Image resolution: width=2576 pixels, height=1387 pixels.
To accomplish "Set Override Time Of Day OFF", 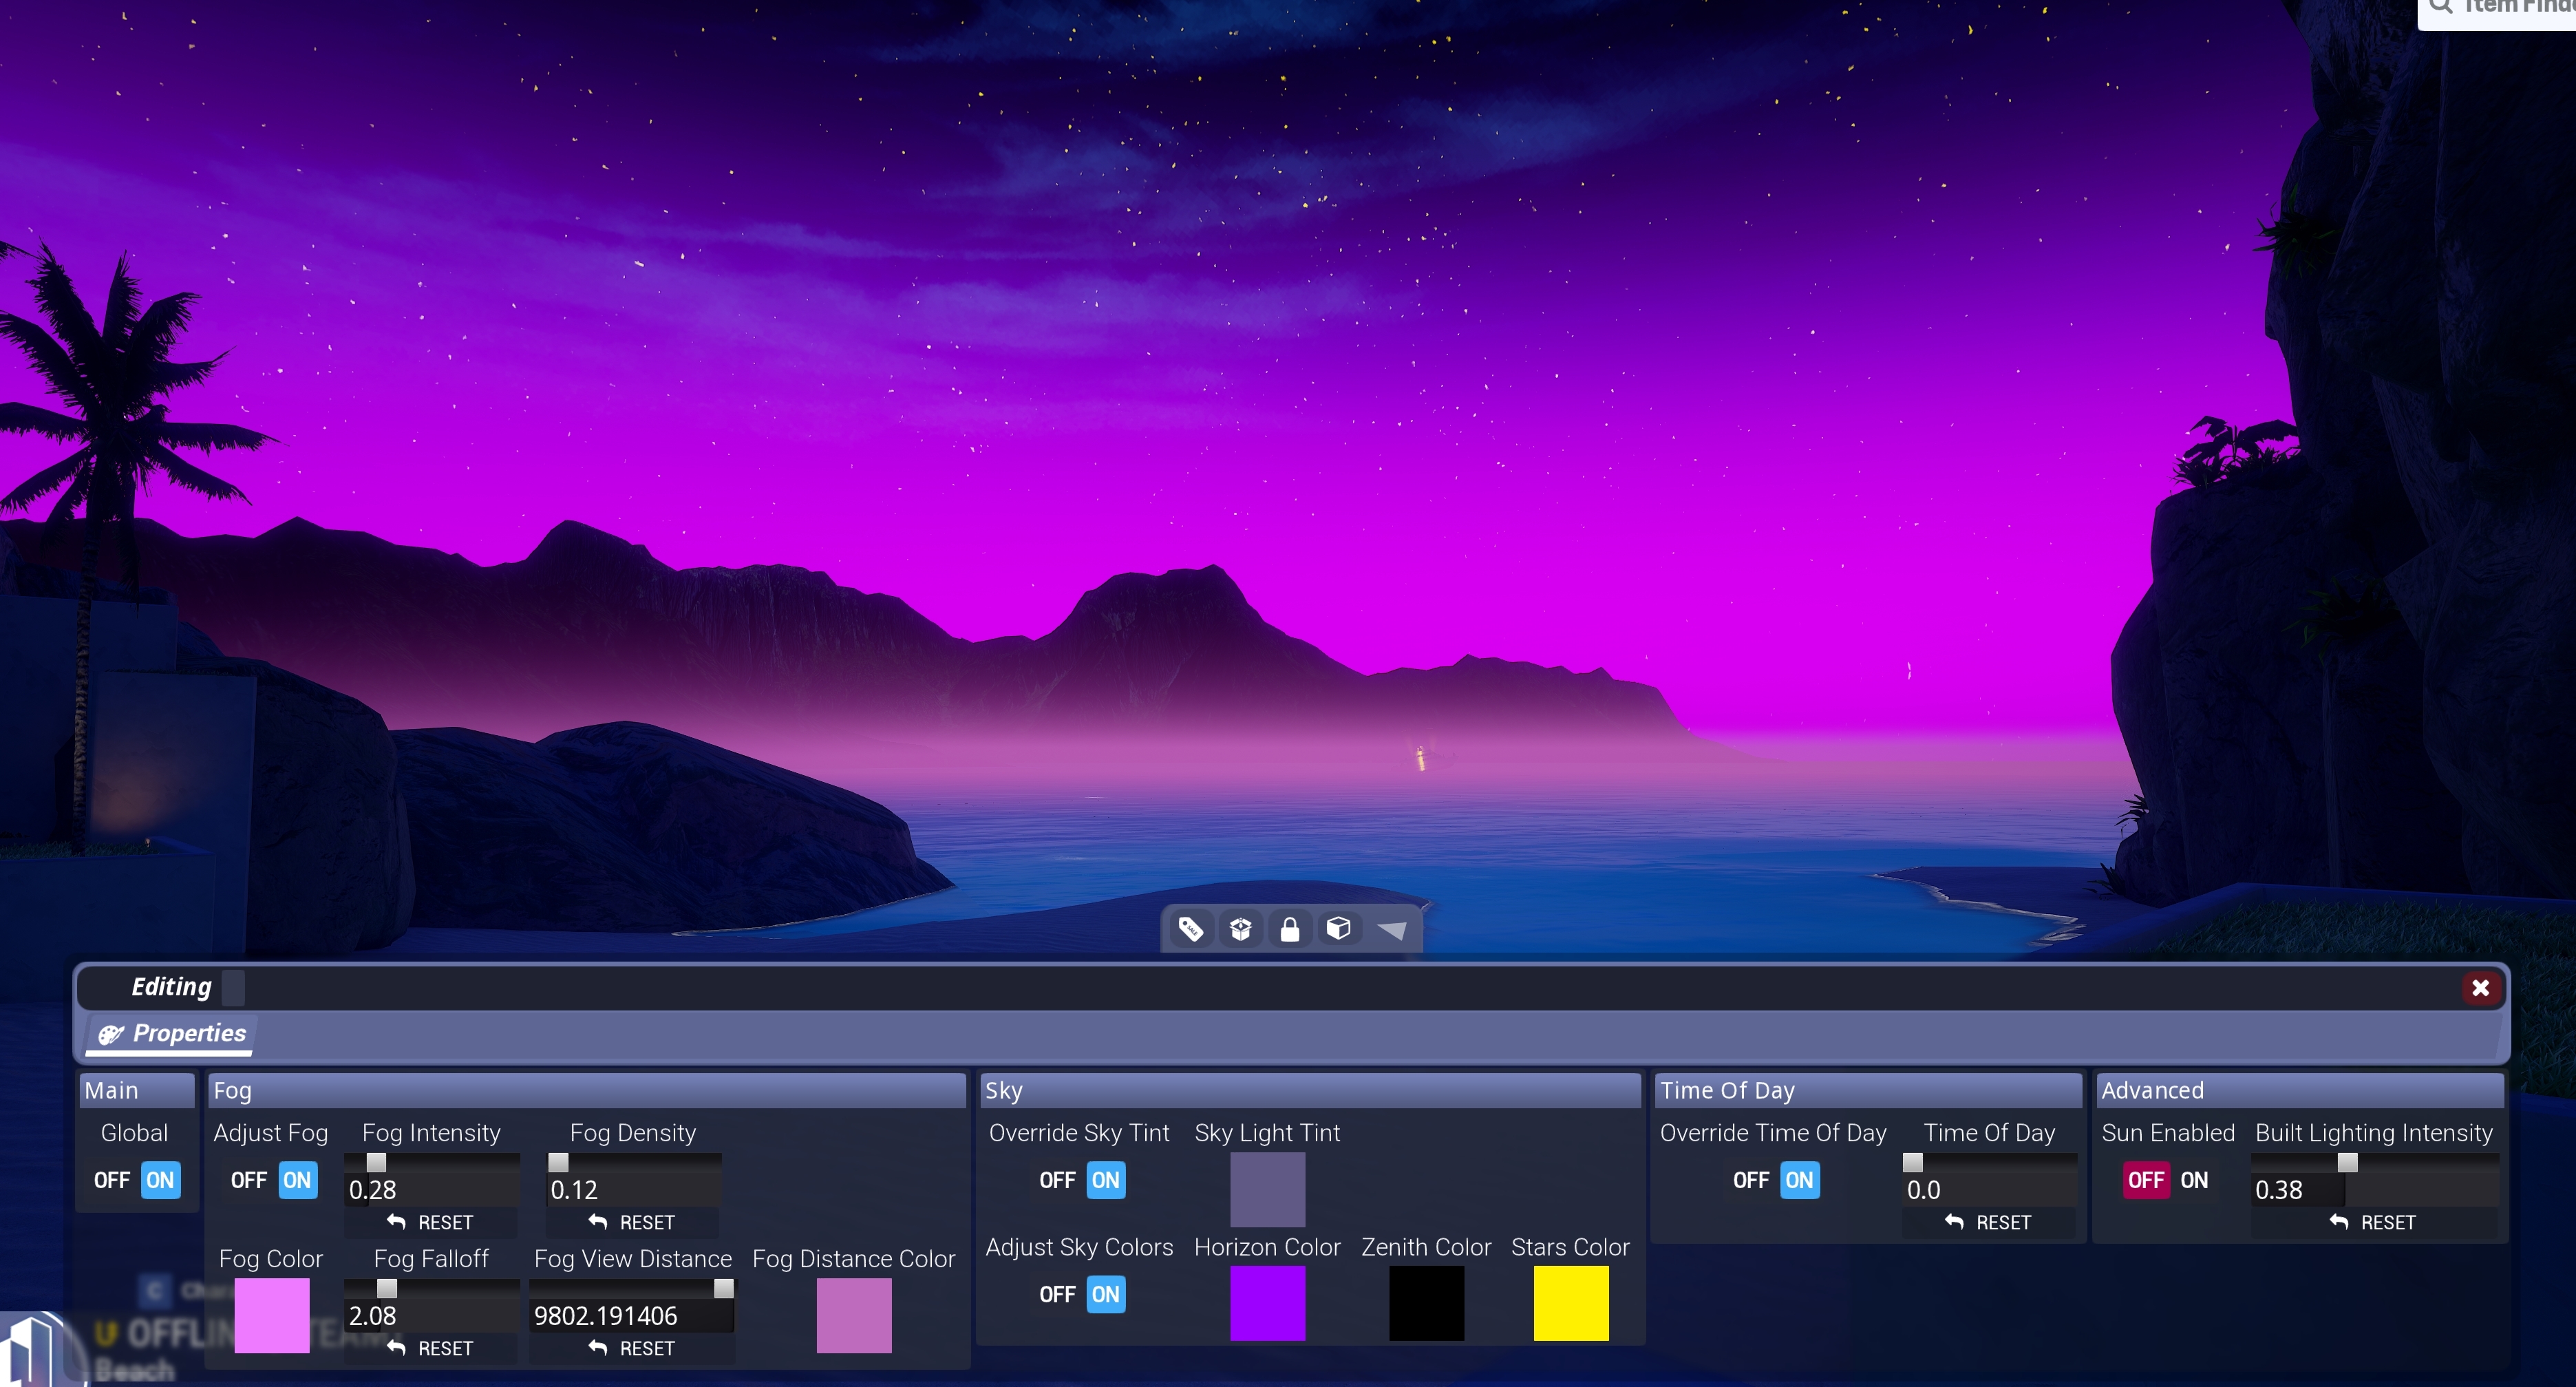I will pos(1751,1180).
